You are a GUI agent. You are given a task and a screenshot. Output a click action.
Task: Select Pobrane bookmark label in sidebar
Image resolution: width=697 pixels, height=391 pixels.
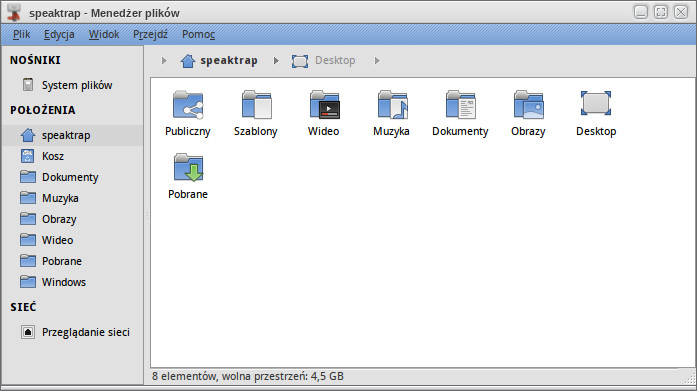(62, 261)
